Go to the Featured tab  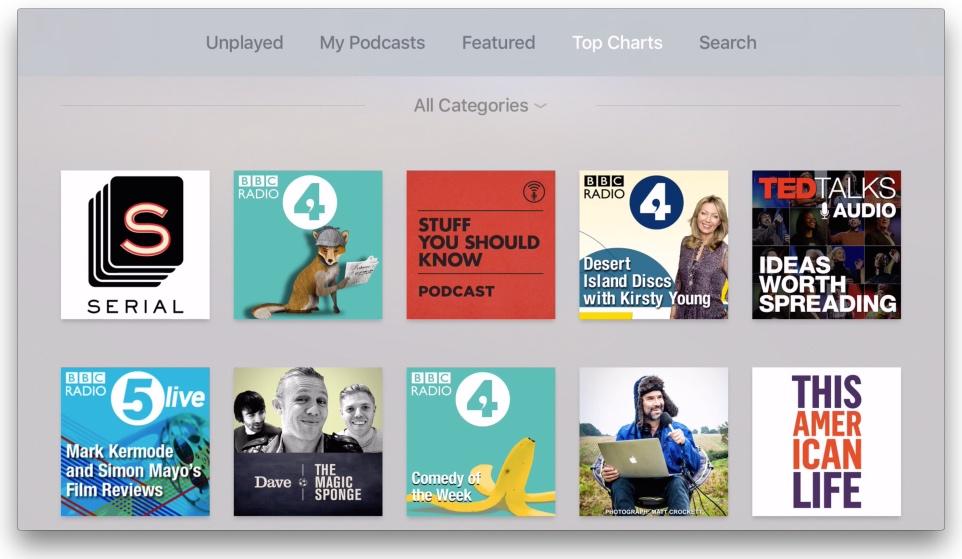click(498, 42)
